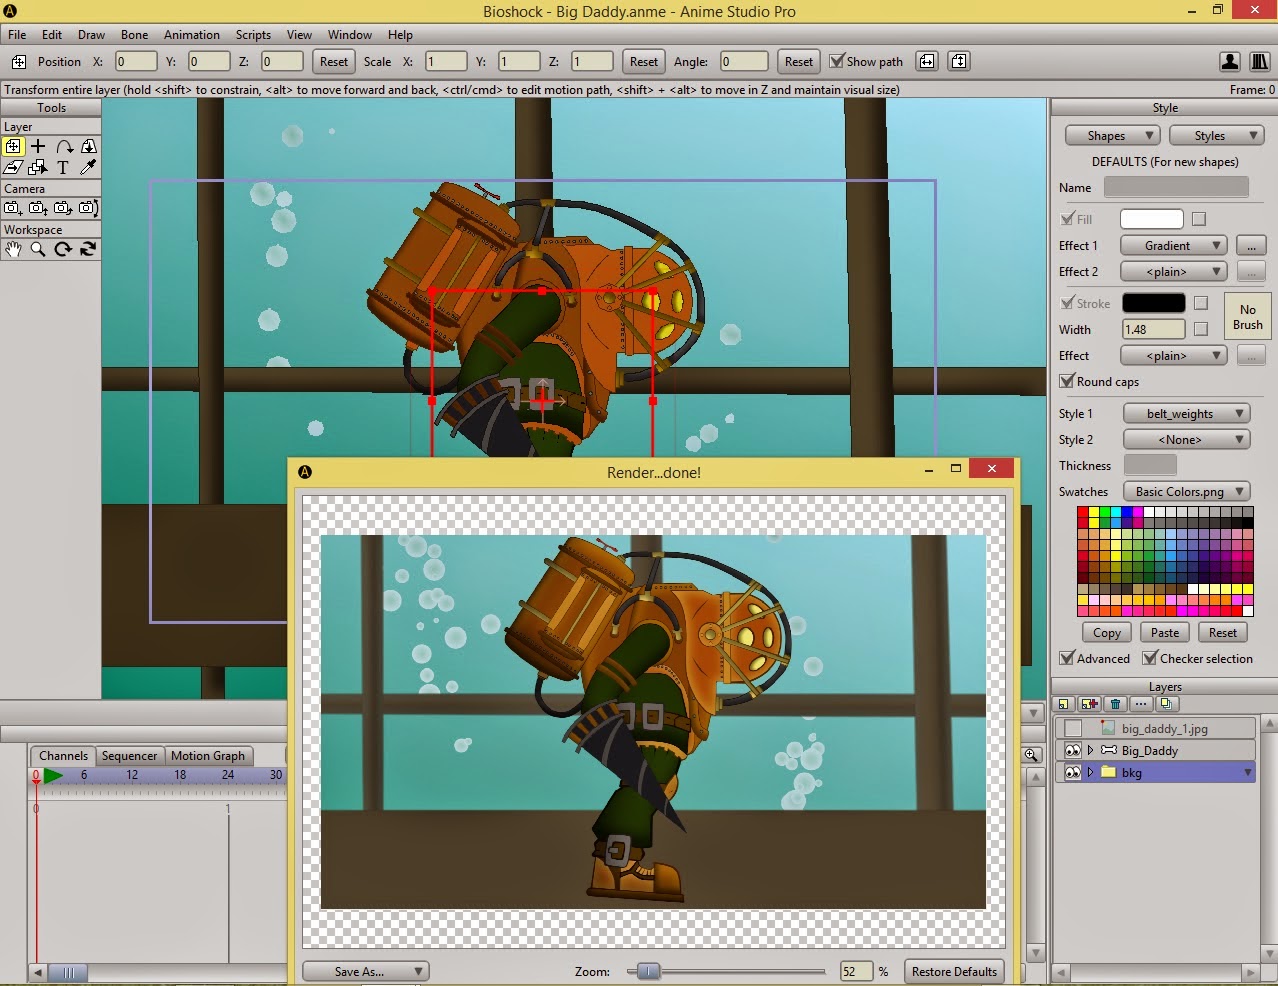Select the Roll Camera tool

[63, 208]
